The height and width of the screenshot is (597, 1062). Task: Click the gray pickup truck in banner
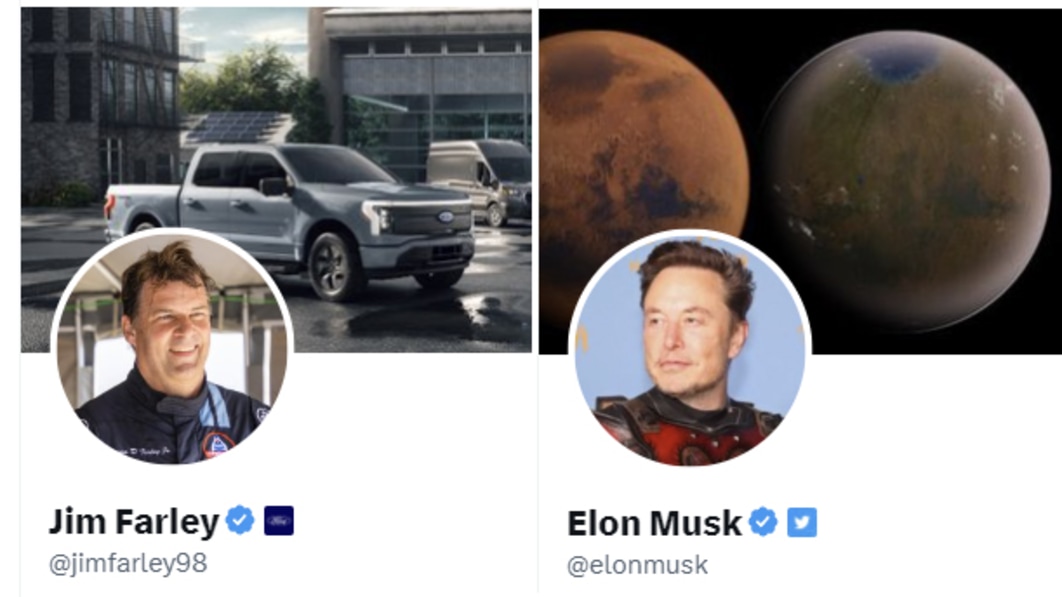click(x=290, y=218)
